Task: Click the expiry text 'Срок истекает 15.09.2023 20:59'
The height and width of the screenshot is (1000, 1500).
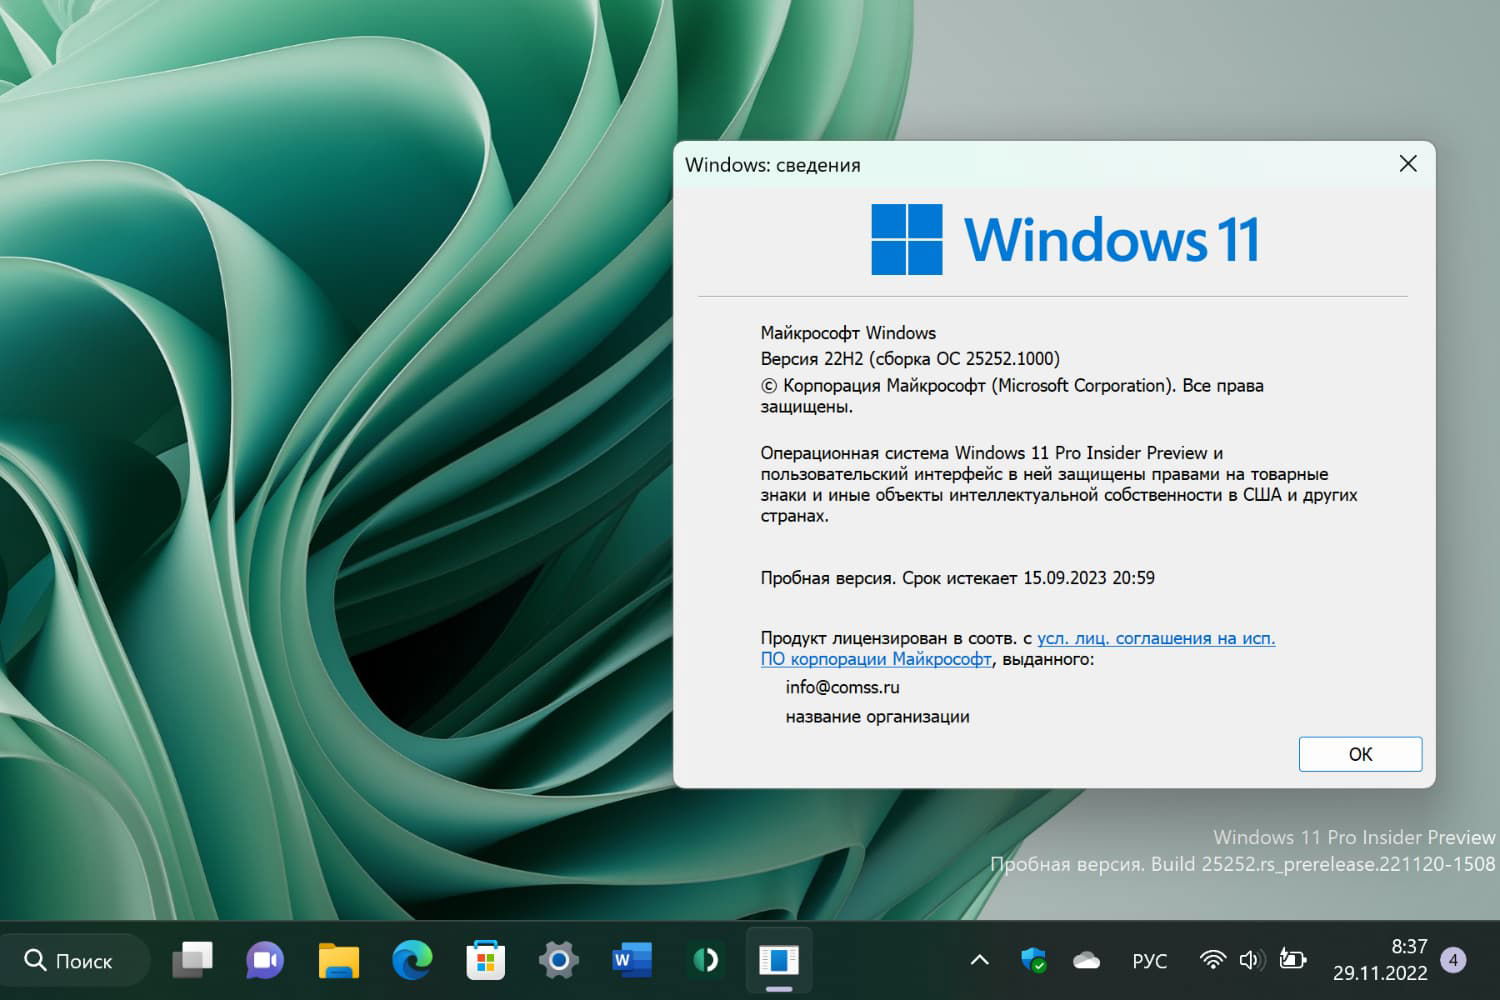Action: tap(1028, 578)
